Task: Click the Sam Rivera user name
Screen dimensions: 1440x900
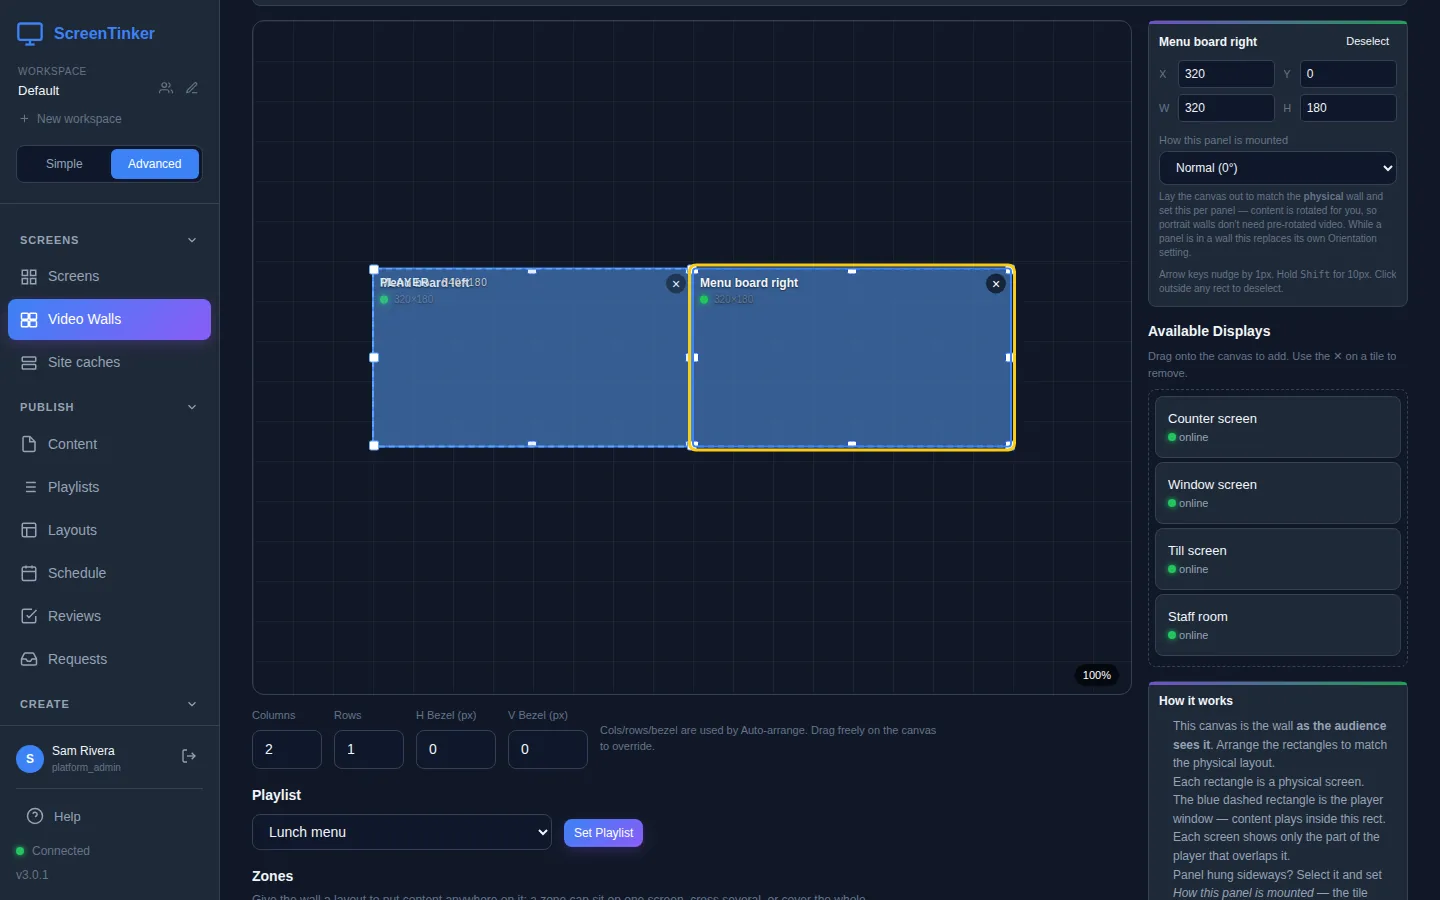Action: [83, 751]
